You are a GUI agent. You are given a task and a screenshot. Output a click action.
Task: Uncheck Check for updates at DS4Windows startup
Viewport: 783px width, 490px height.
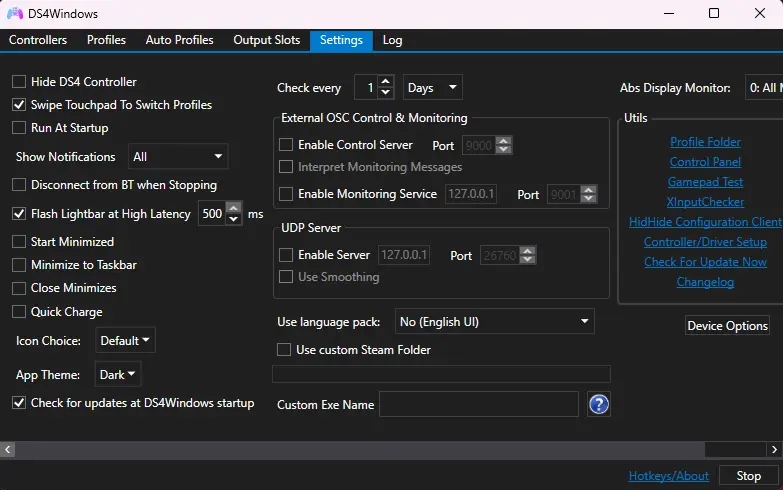point(19,402)
